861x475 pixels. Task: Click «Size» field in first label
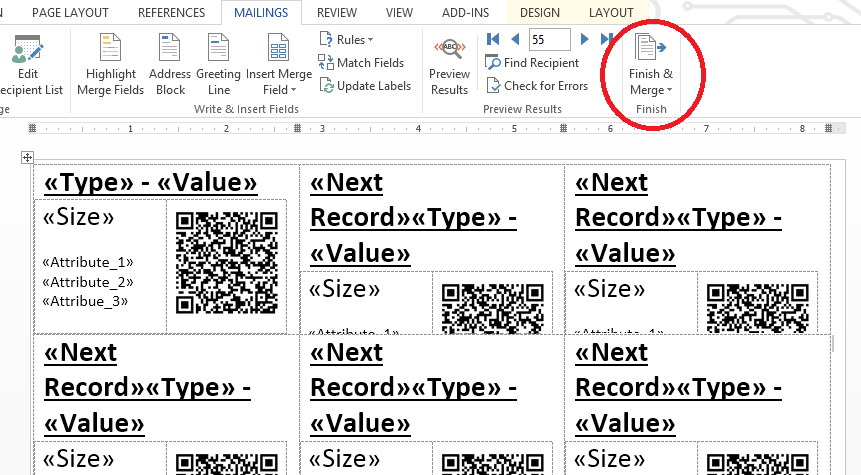[79, 217]
